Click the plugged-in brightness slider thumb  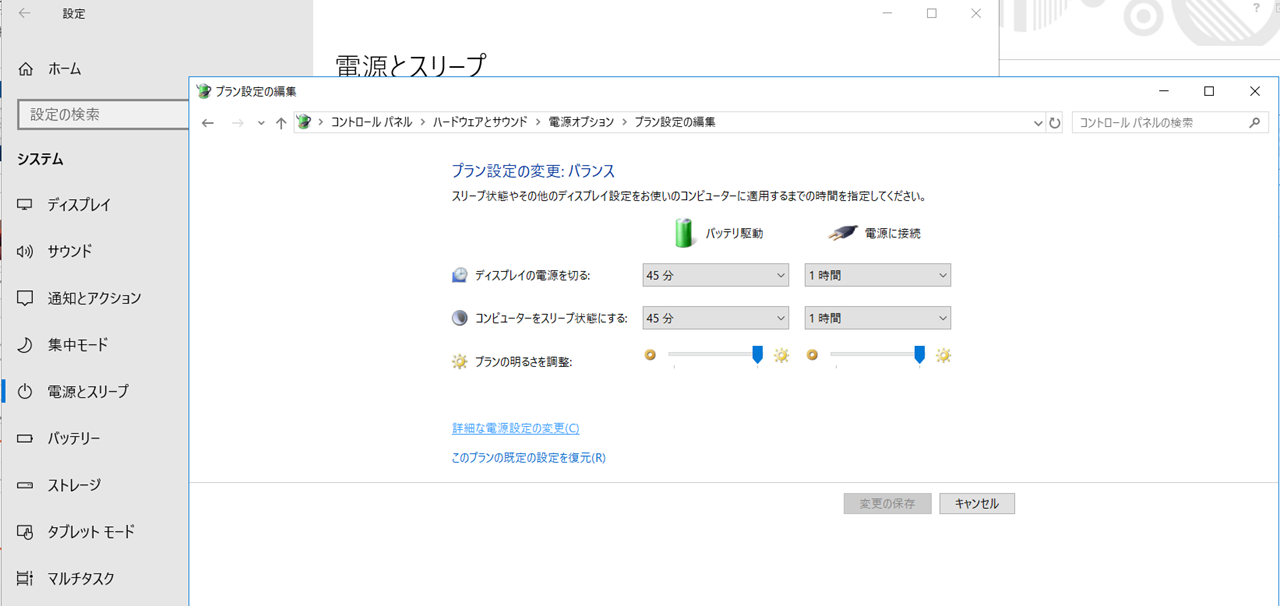tap(919, 355)
